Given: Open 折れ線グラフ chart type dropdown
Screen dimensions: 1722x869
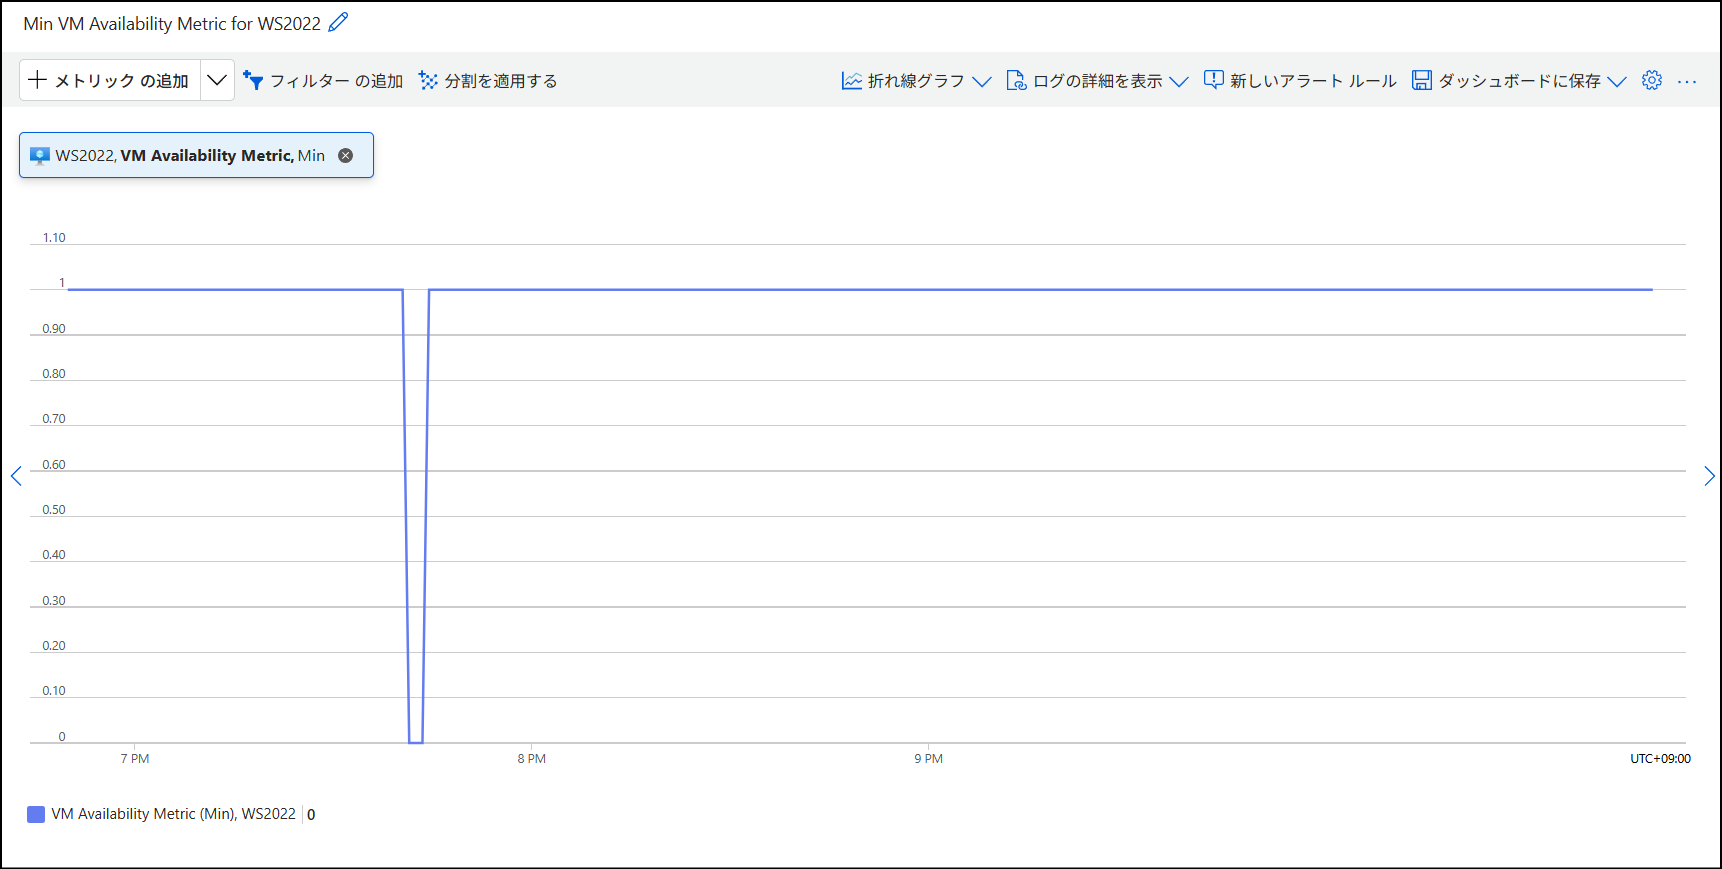Looking at the screenshot, I should tap(916, 81).
